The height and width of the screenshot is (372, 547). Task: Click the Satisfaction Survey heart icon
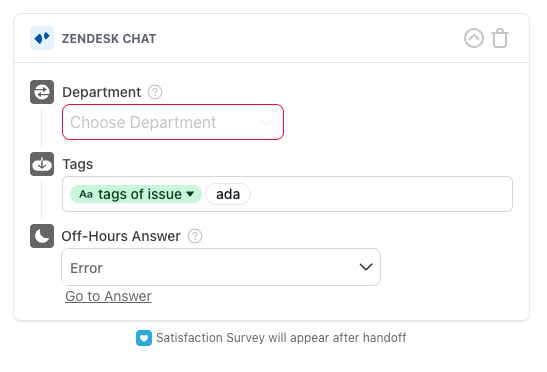(144, 338)
